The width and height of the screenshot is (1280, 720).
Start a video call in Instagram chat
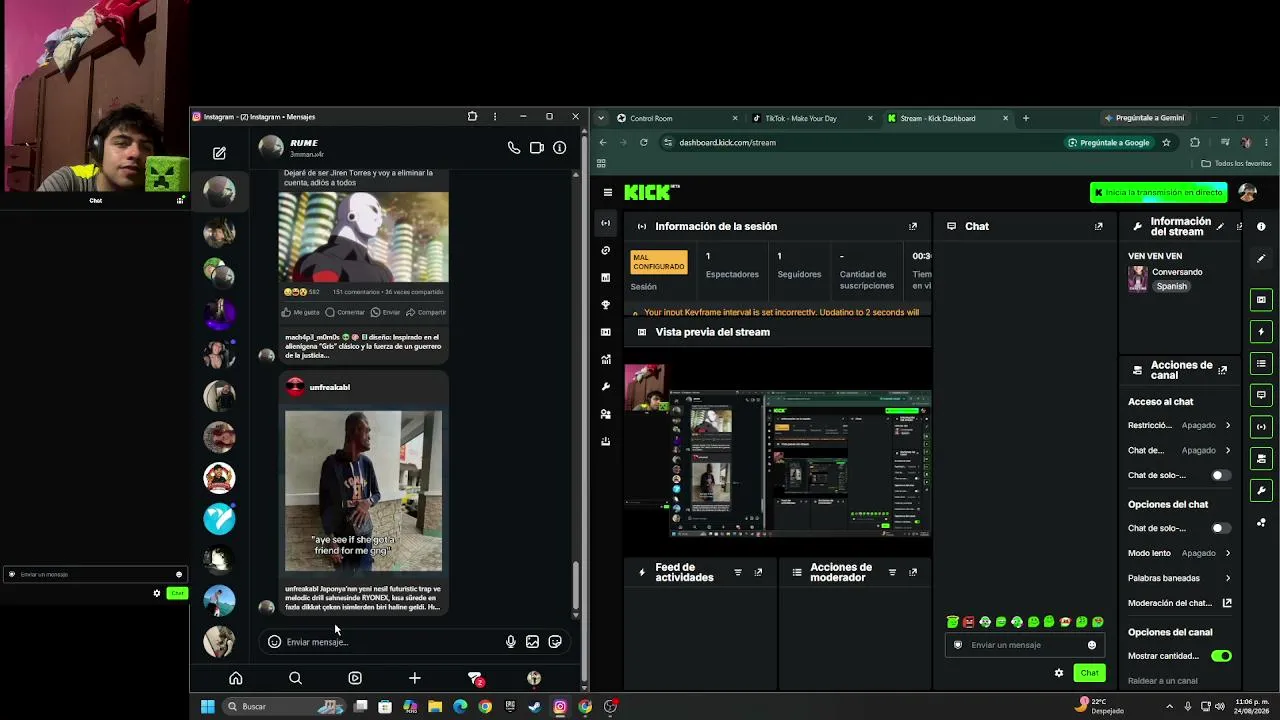coord(537,148)
